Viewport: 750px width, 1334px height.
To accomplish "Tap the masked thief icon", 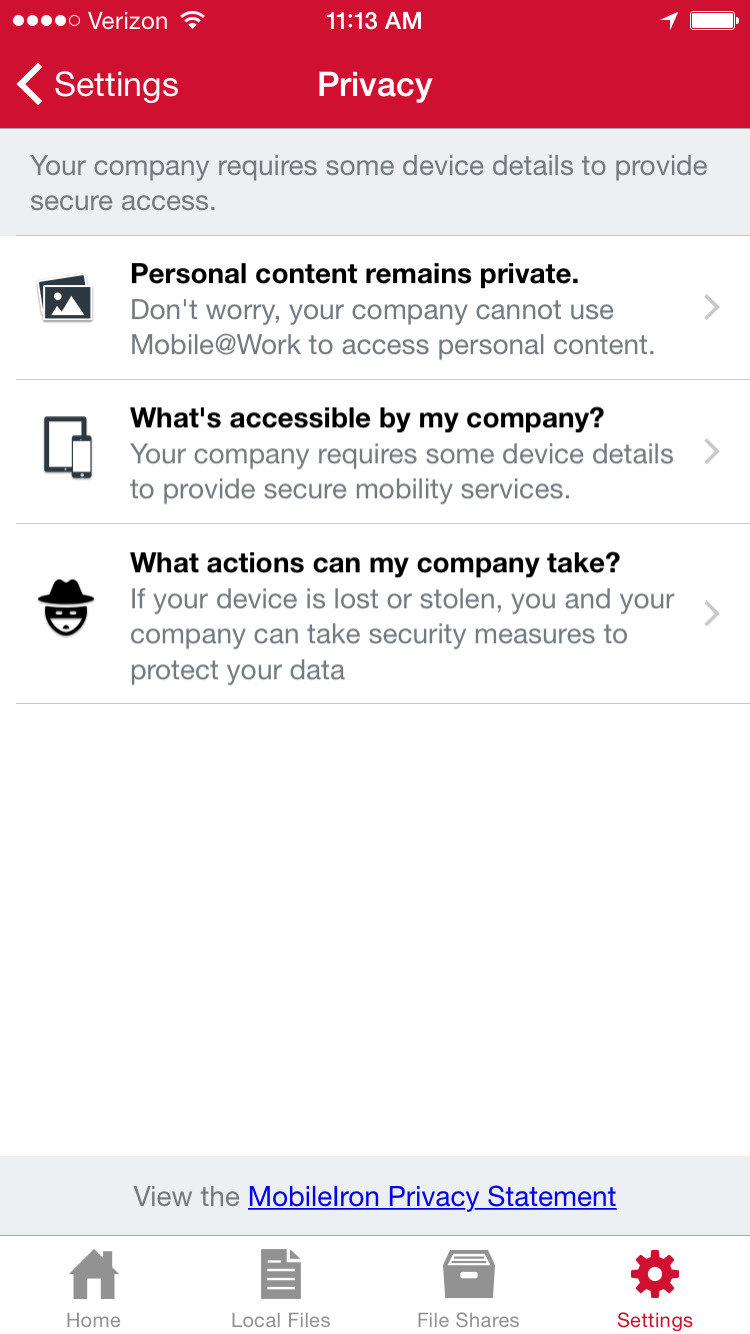I will 66,607.
